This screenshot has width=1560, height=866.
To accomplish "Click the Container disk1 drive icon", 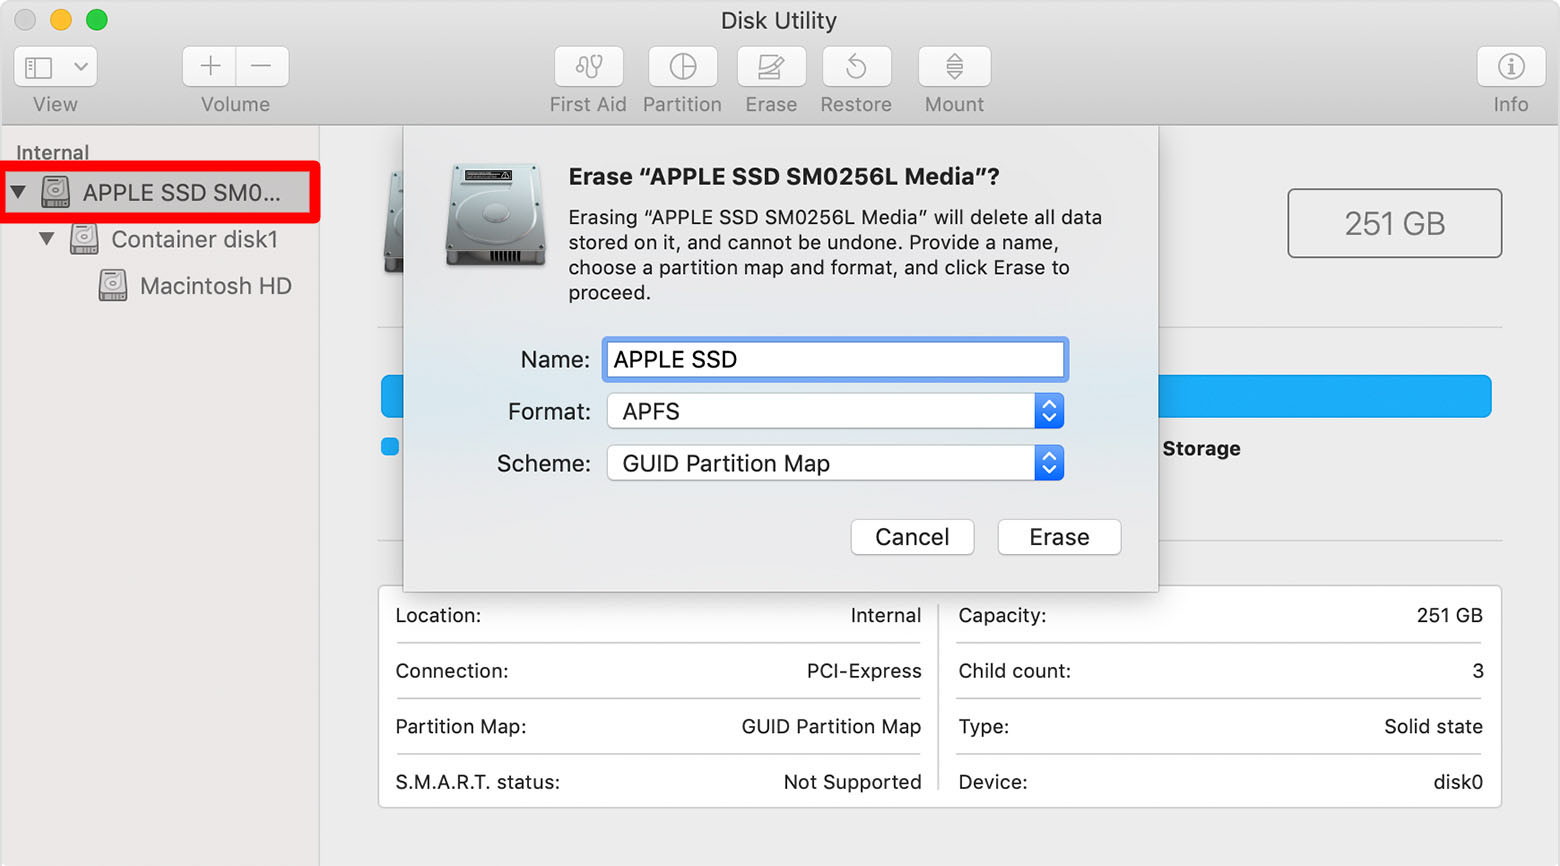I will (84, 239).
